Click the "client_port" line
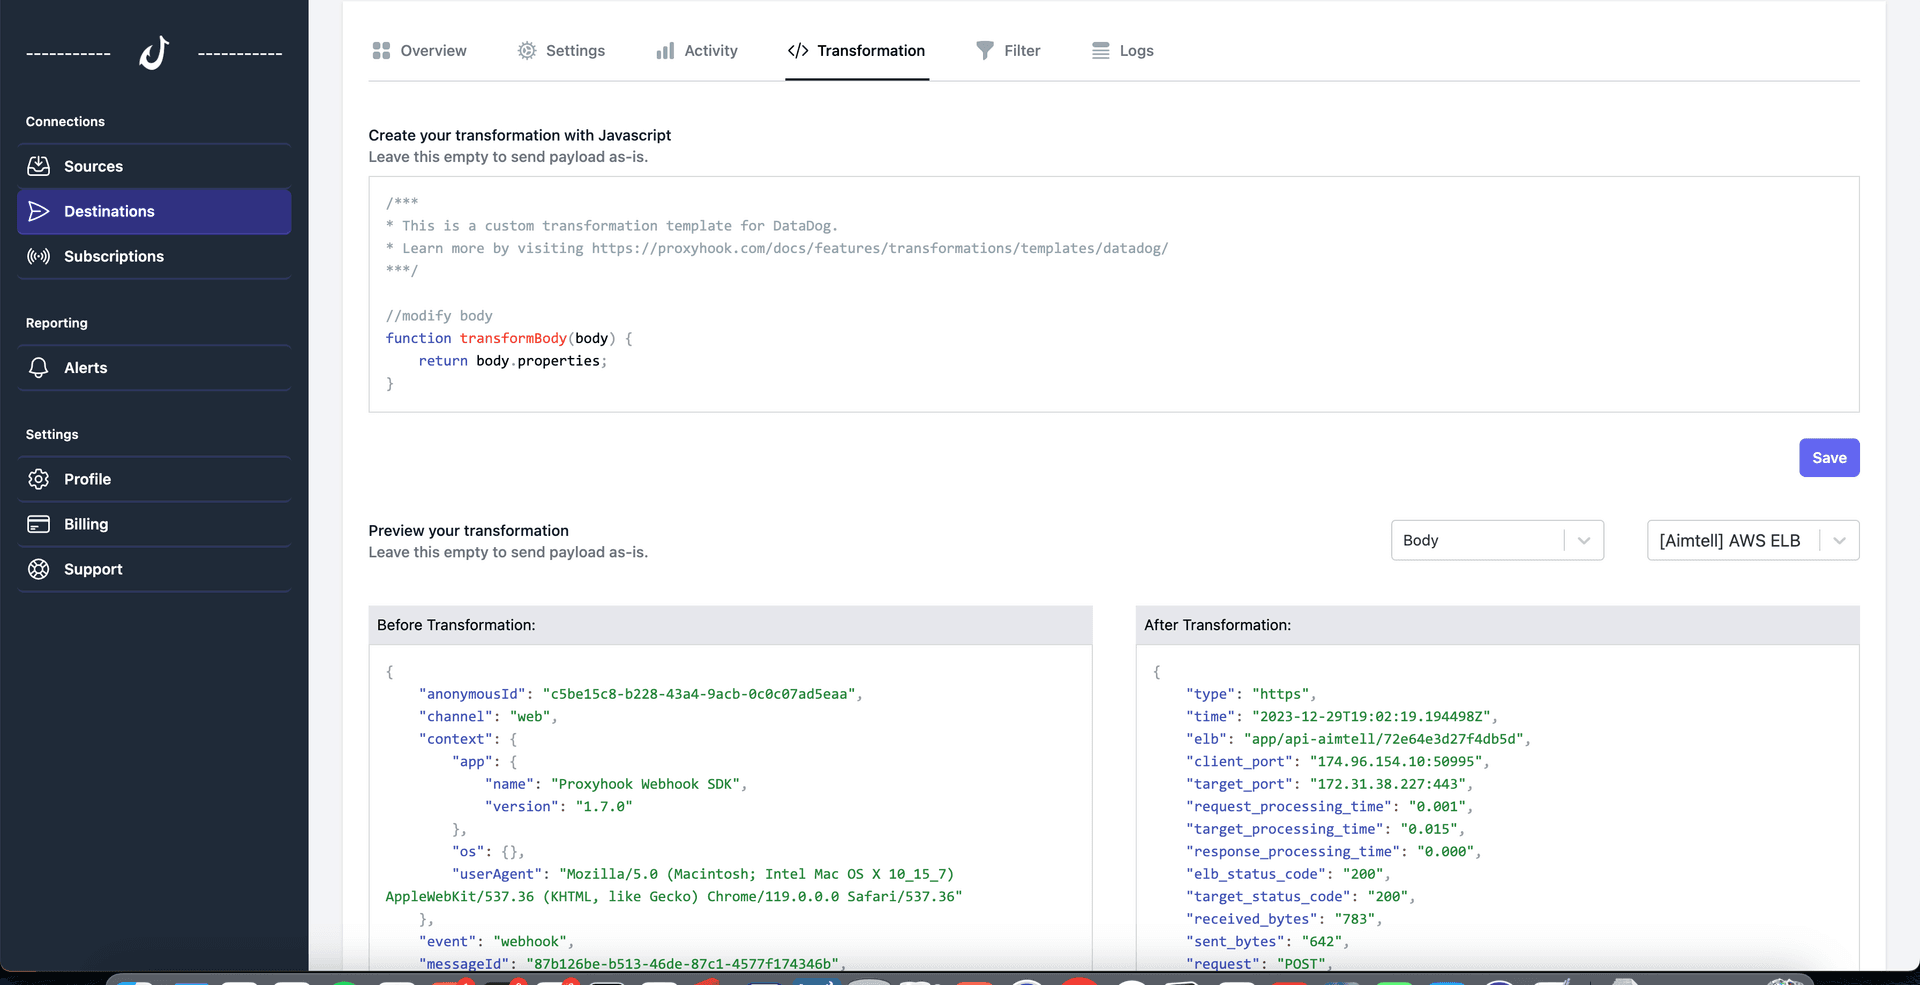 pos(1338,762)
